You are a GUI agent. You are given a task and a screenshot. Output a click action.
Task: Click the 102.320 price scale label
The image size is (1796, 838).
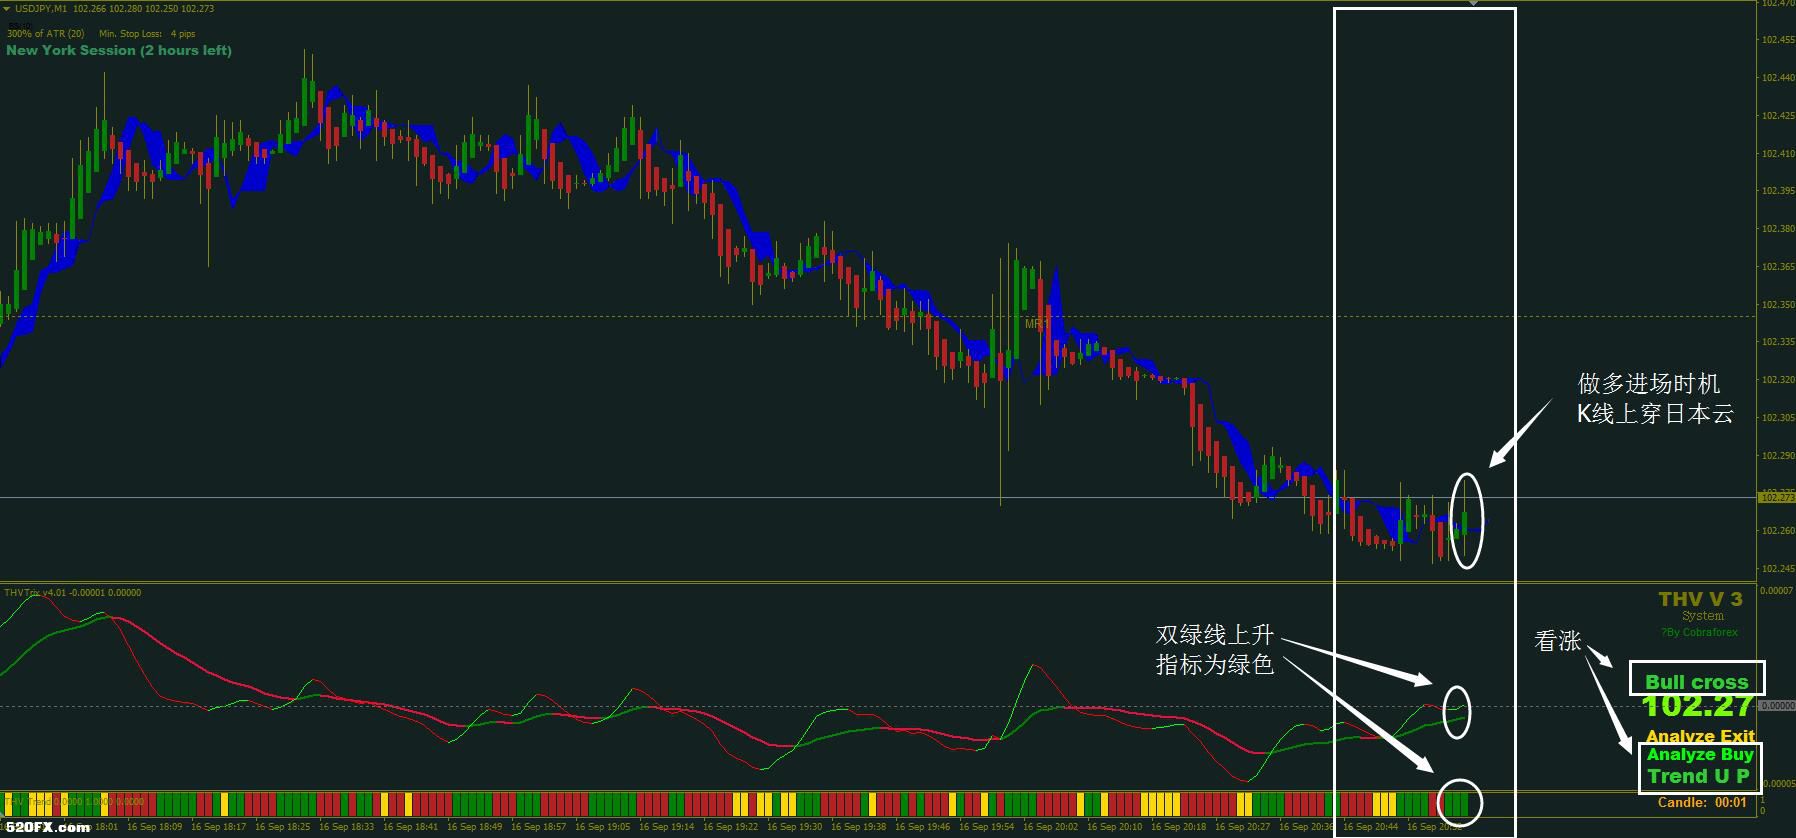tap(1776, 380)
